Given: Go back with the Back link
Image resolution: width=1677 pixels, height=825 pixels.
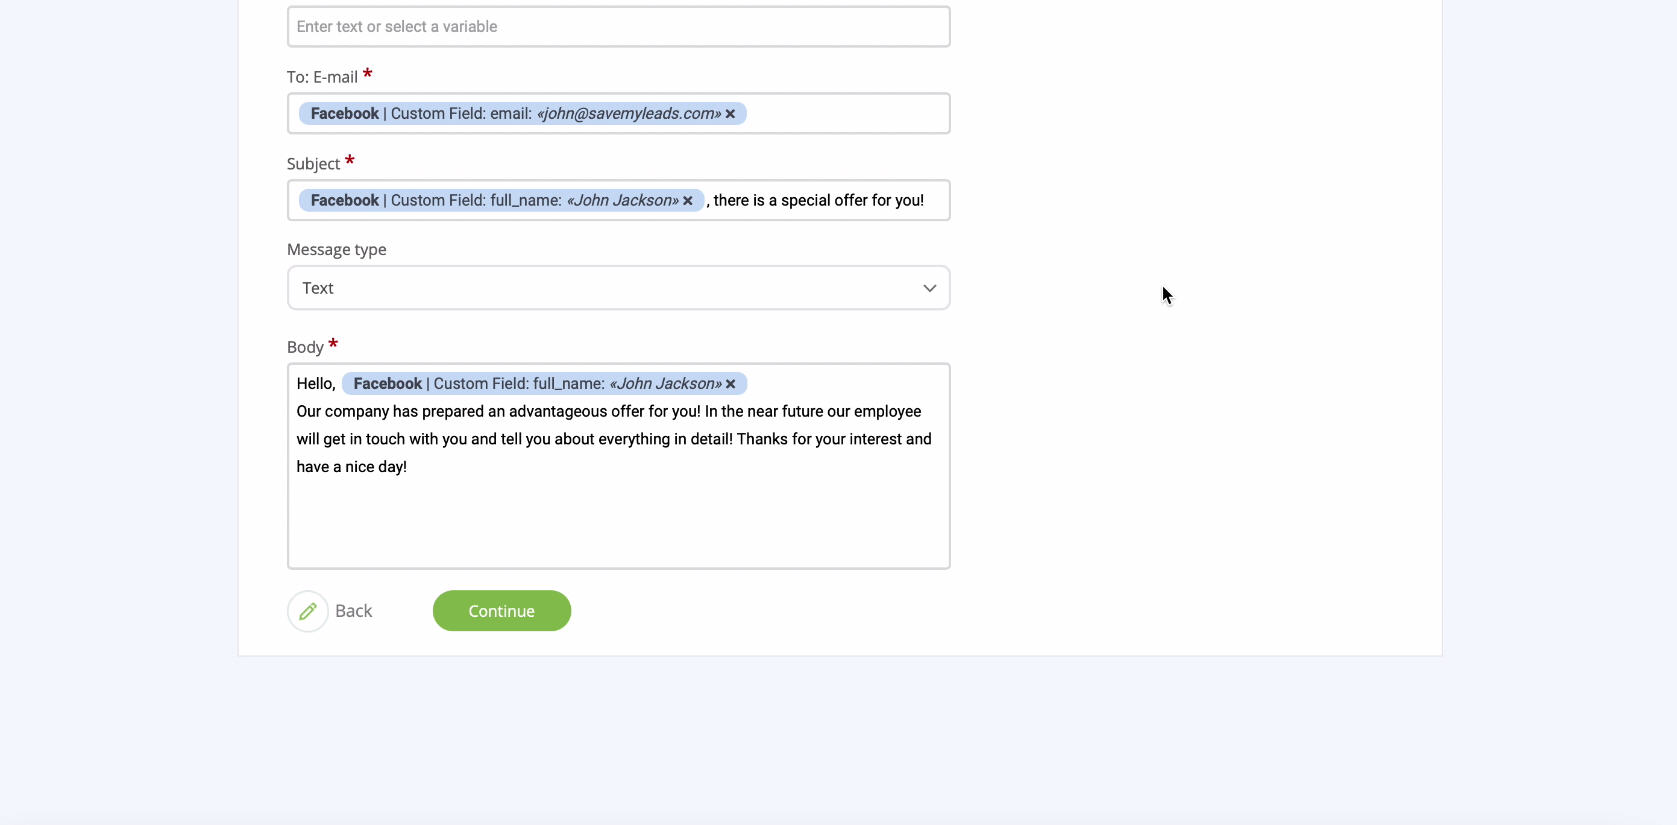Looking at the screenshot, I should 353,611.
